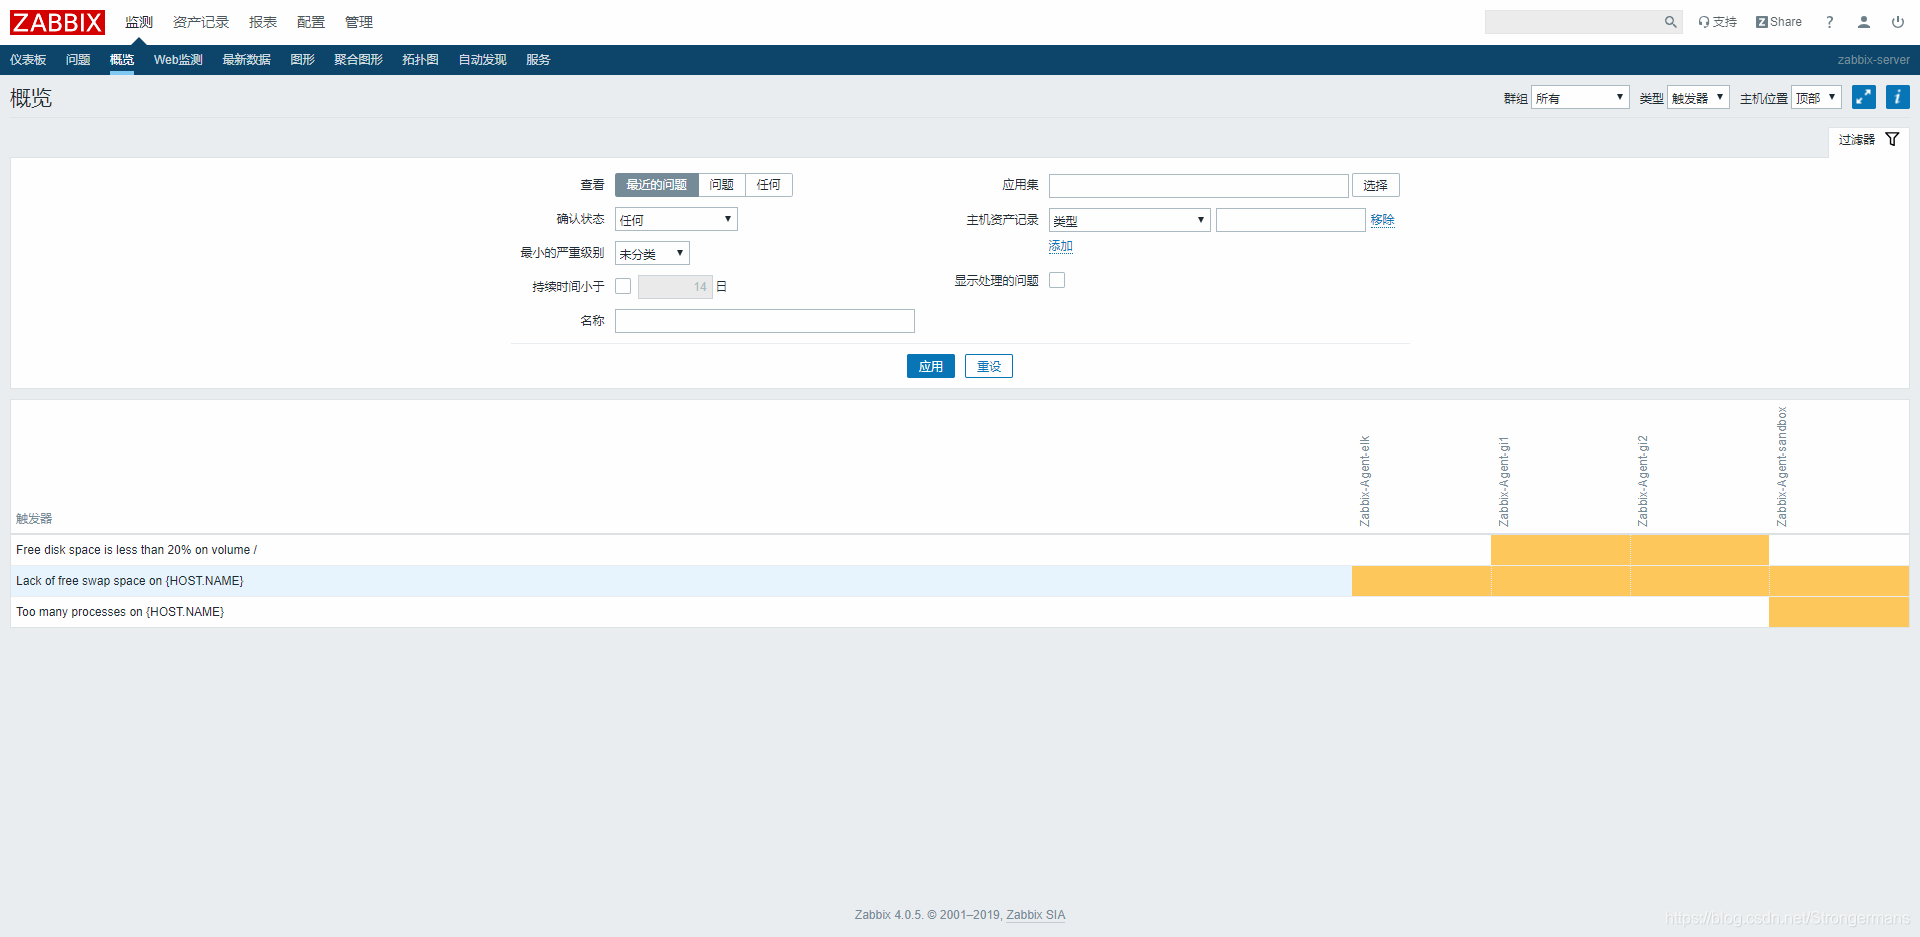Open the 确认状态 dropdown
Screen dimensions: 1920x937
pos(676,219)
